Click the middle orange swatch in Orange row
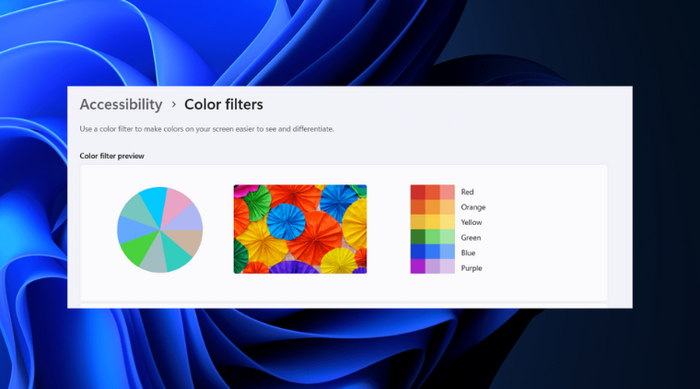The image size is (700, 389). tap(433, 207)
